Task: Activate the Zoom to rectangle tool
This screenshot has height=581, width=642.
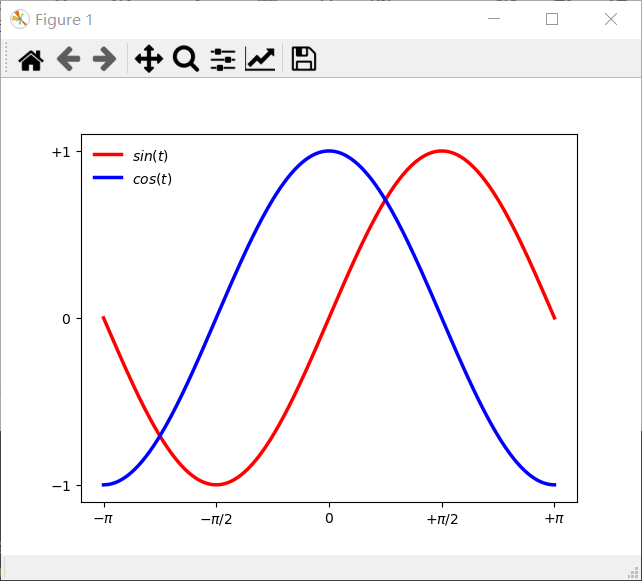Action: [186, 59]
